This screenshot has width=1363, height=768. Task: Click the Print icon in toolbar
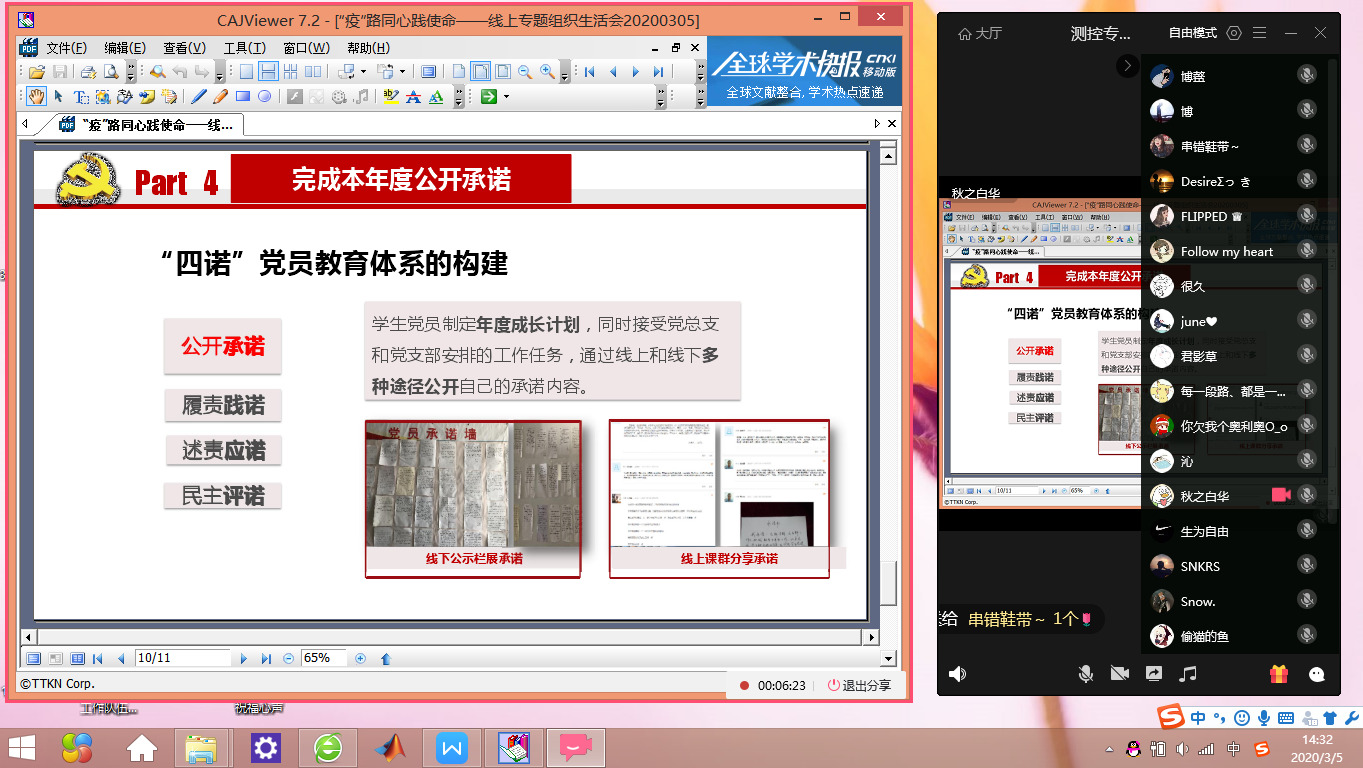click(87, 72)
